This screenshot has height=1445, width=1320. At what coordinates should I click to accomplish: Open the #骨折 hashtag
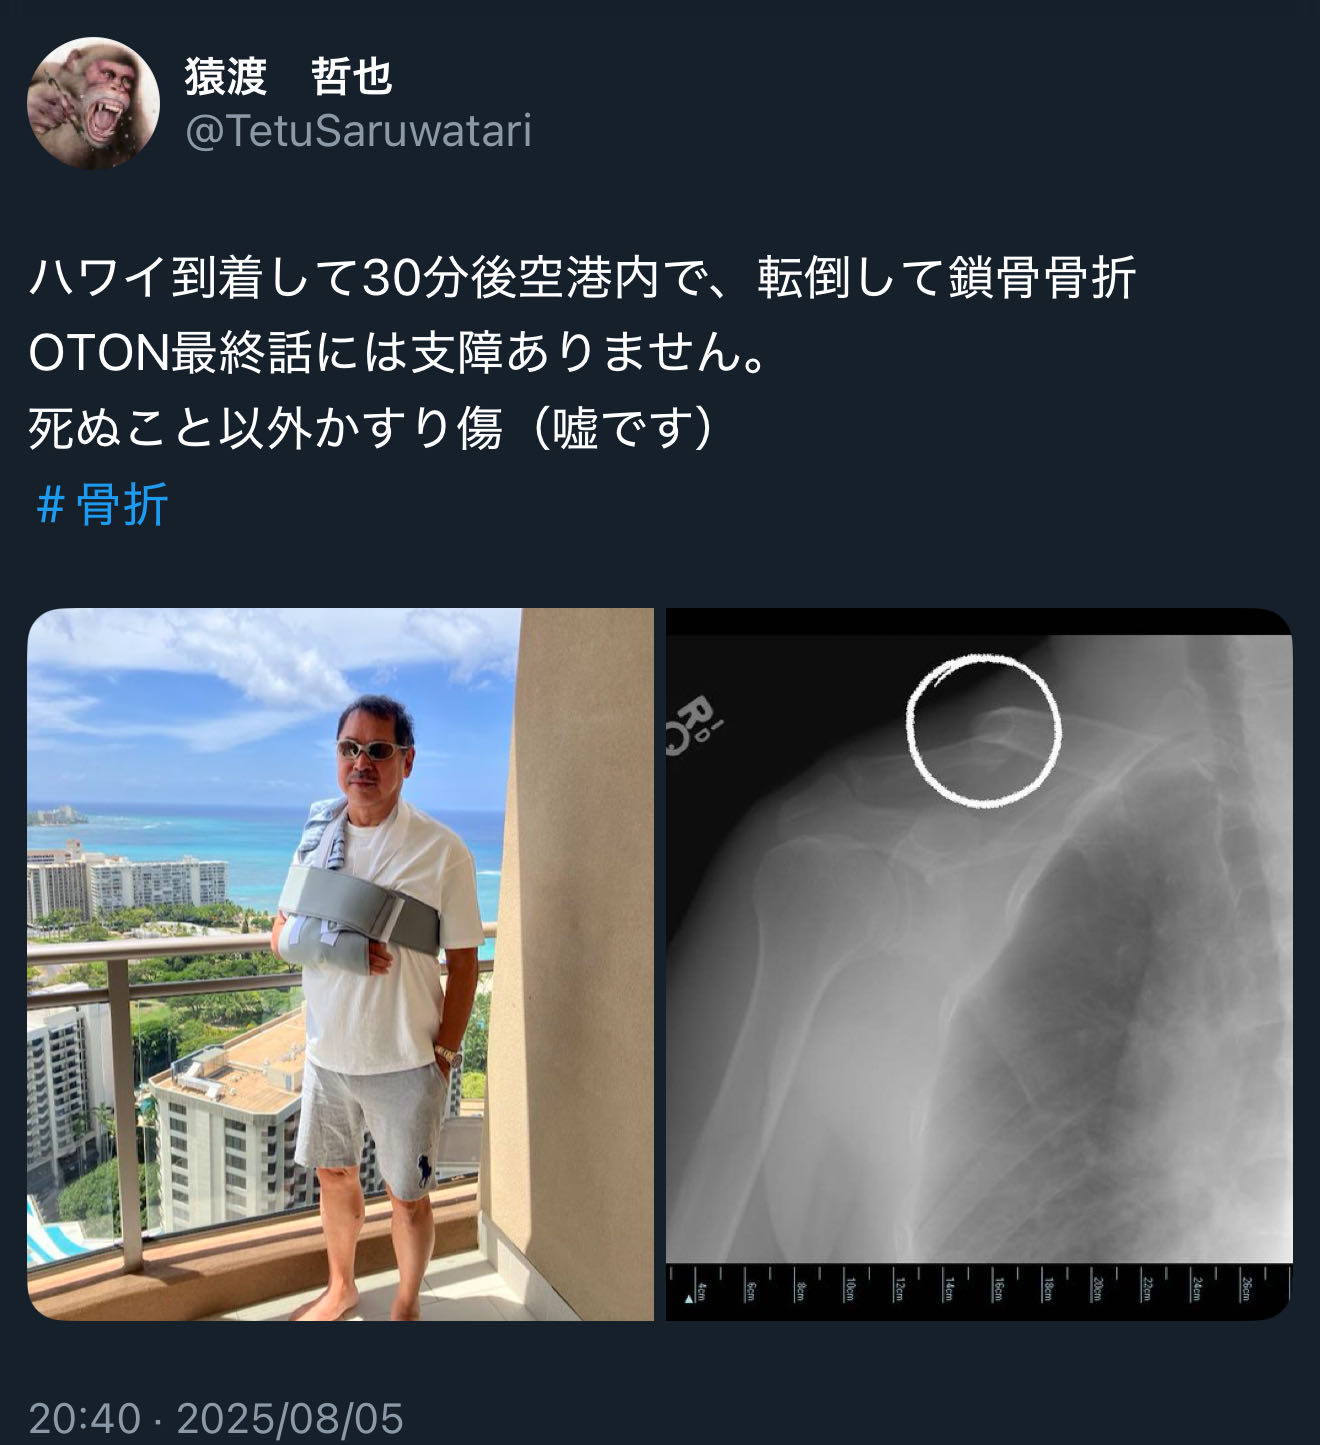click(102, 504)
